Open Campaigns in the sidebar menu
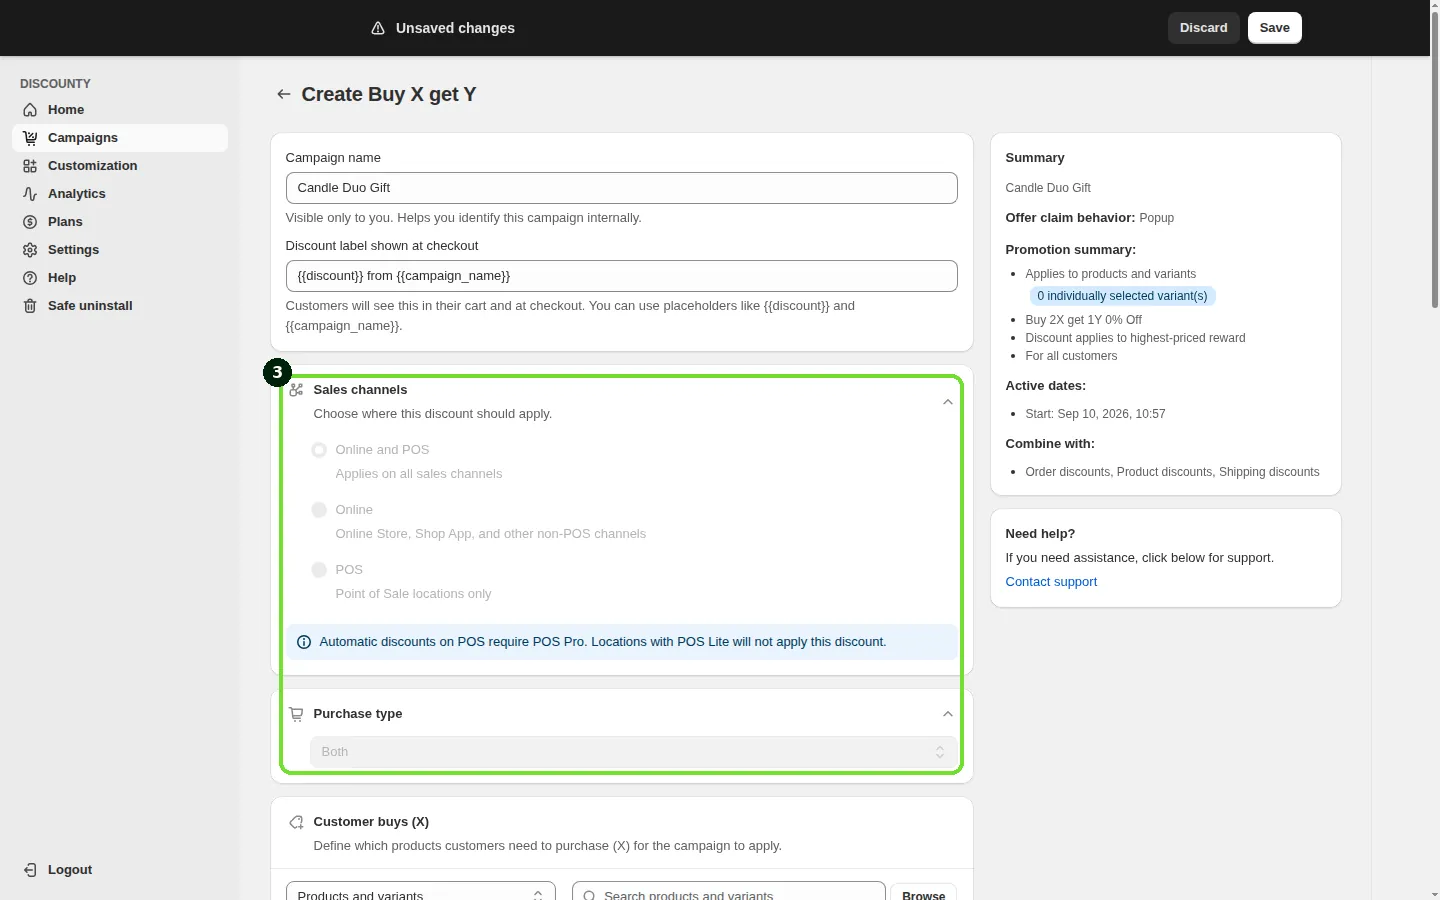The image size is (1440, 900). (120, 138)
